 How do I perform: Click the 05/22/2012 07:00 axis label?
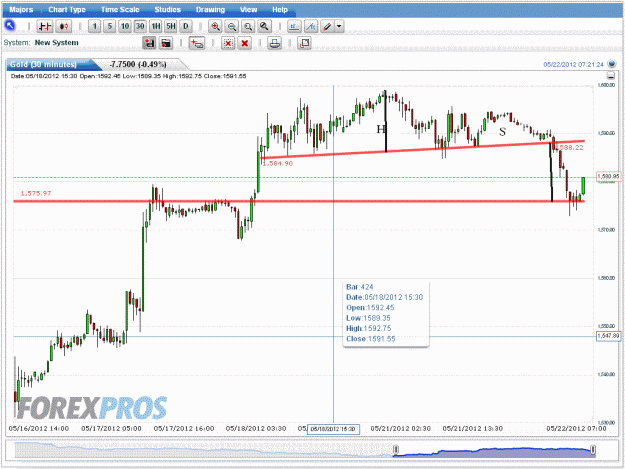pyautogui.click(x=576, y=428)
